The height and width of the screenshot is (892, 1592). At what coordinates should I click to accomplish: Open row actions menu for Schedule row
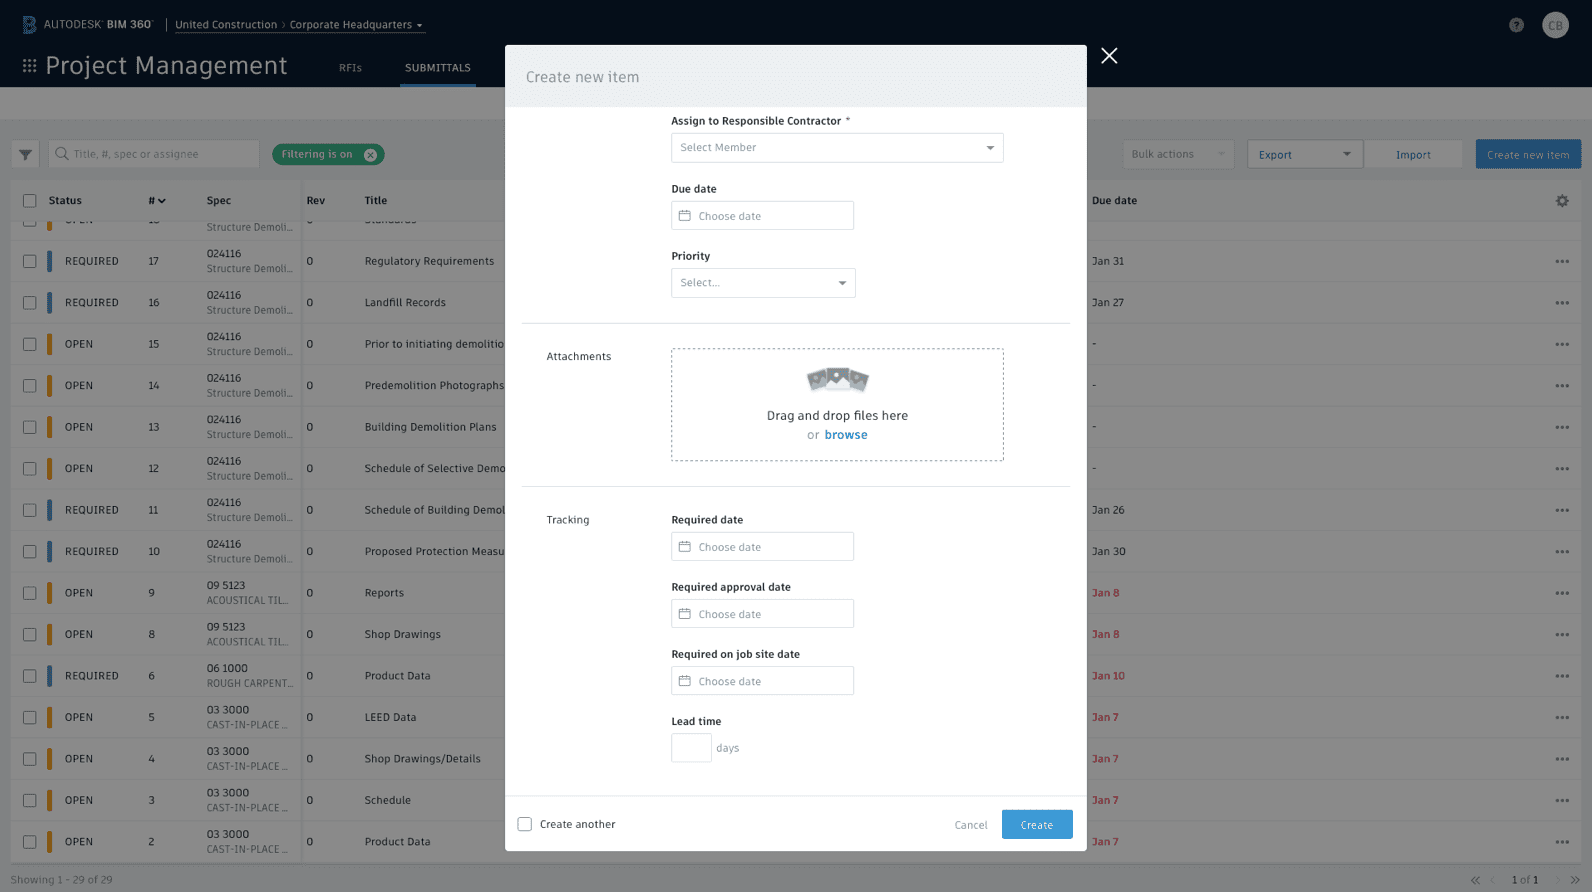tap(1562, 801)
